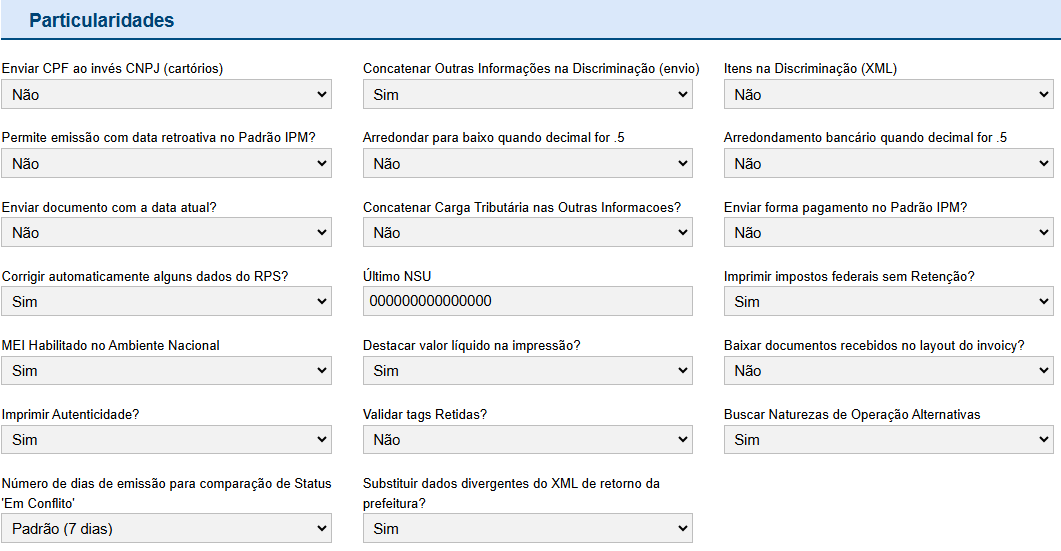Image resolution: width=1061 pixels, height=551 pixels.
Task: Expand 'Imprimir impostos federais sem Retenção?' dropdown
Action: click(x=888, y=302)
